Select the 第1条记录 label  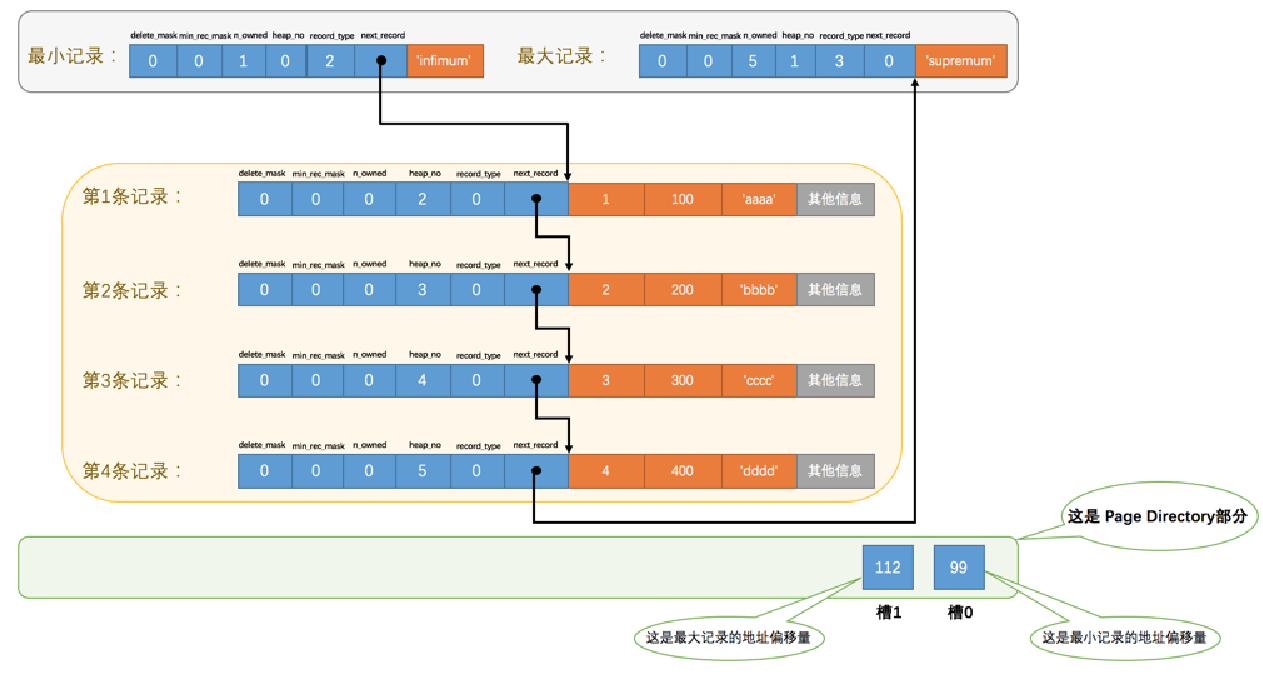[133, 196]
